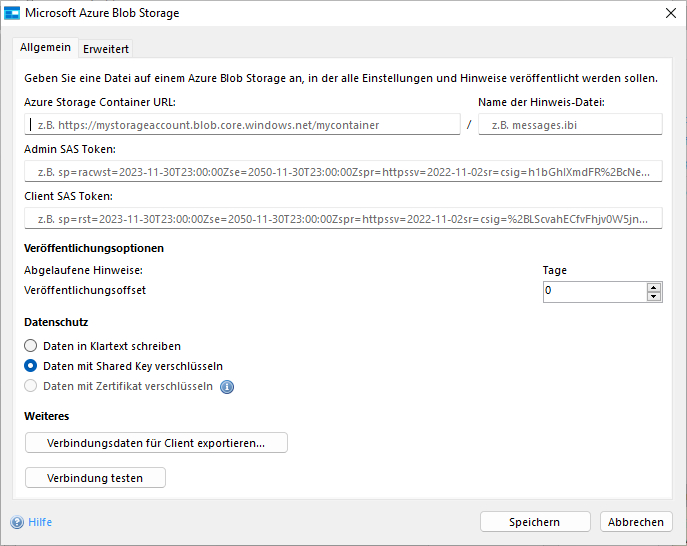Click the info icon beside Zertifikat option
The width and height of the screenshot is (687, 546).
(227, 387)
